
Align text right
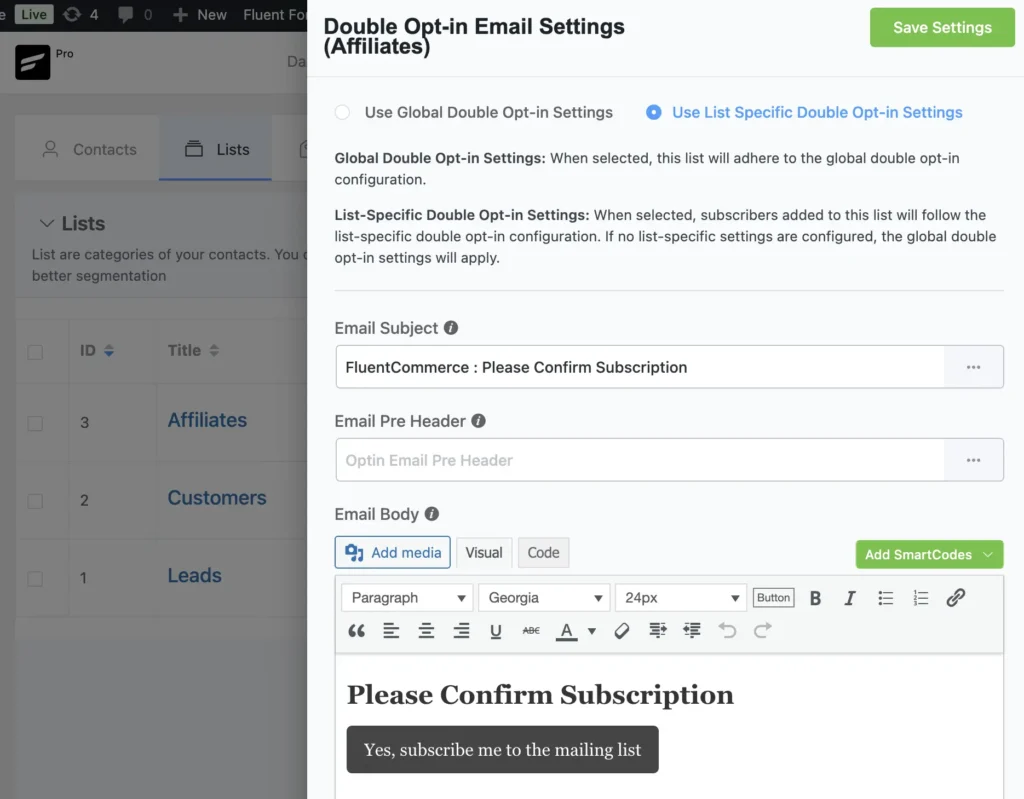(461, 630)
